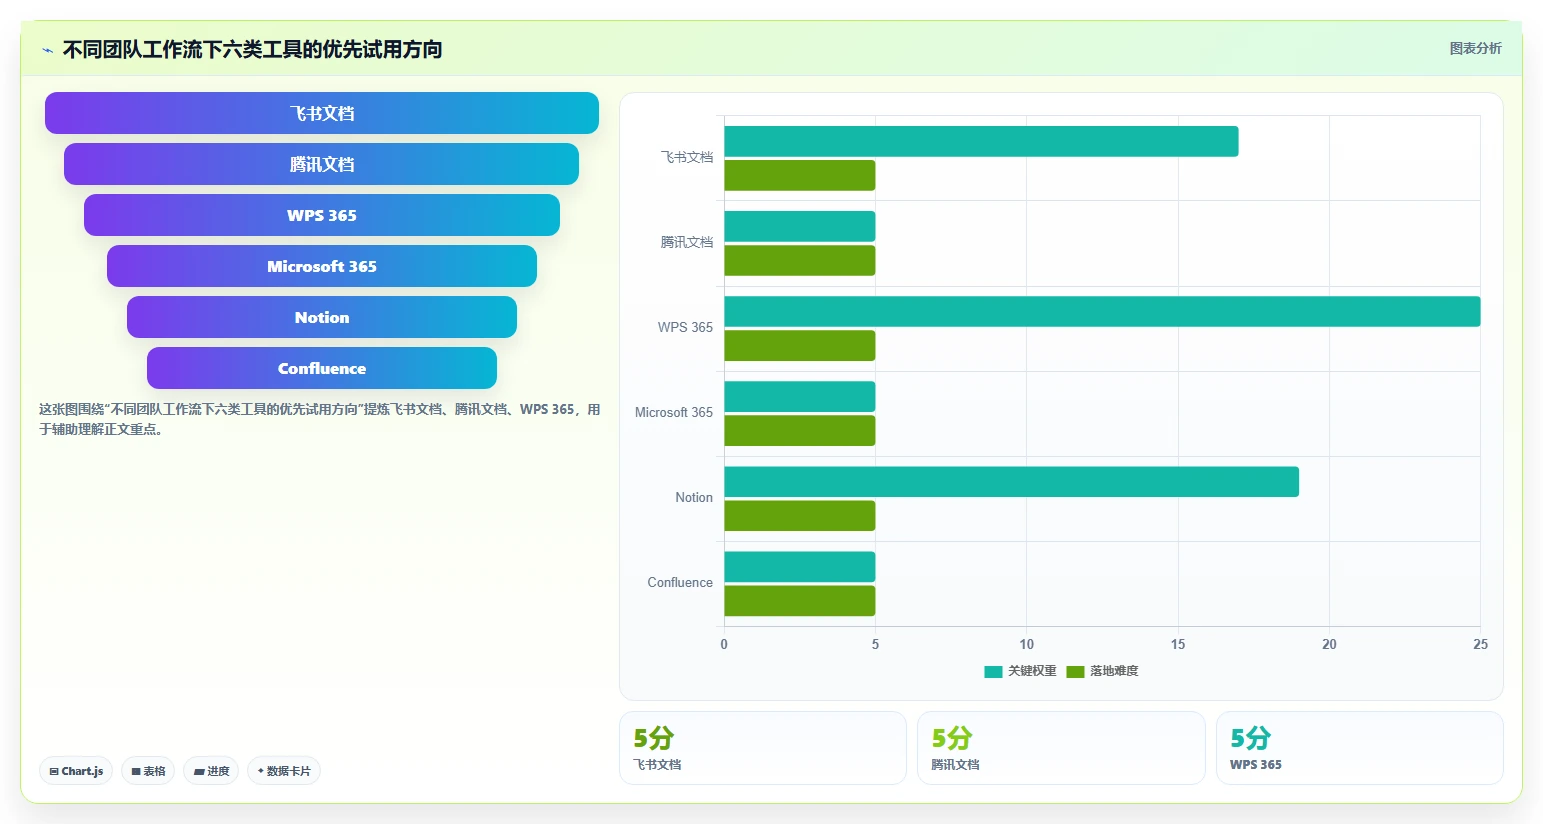Screen dimensions: 1543x824
Task: Toggle the 关键权重 legend swatch
Action: 993,672
